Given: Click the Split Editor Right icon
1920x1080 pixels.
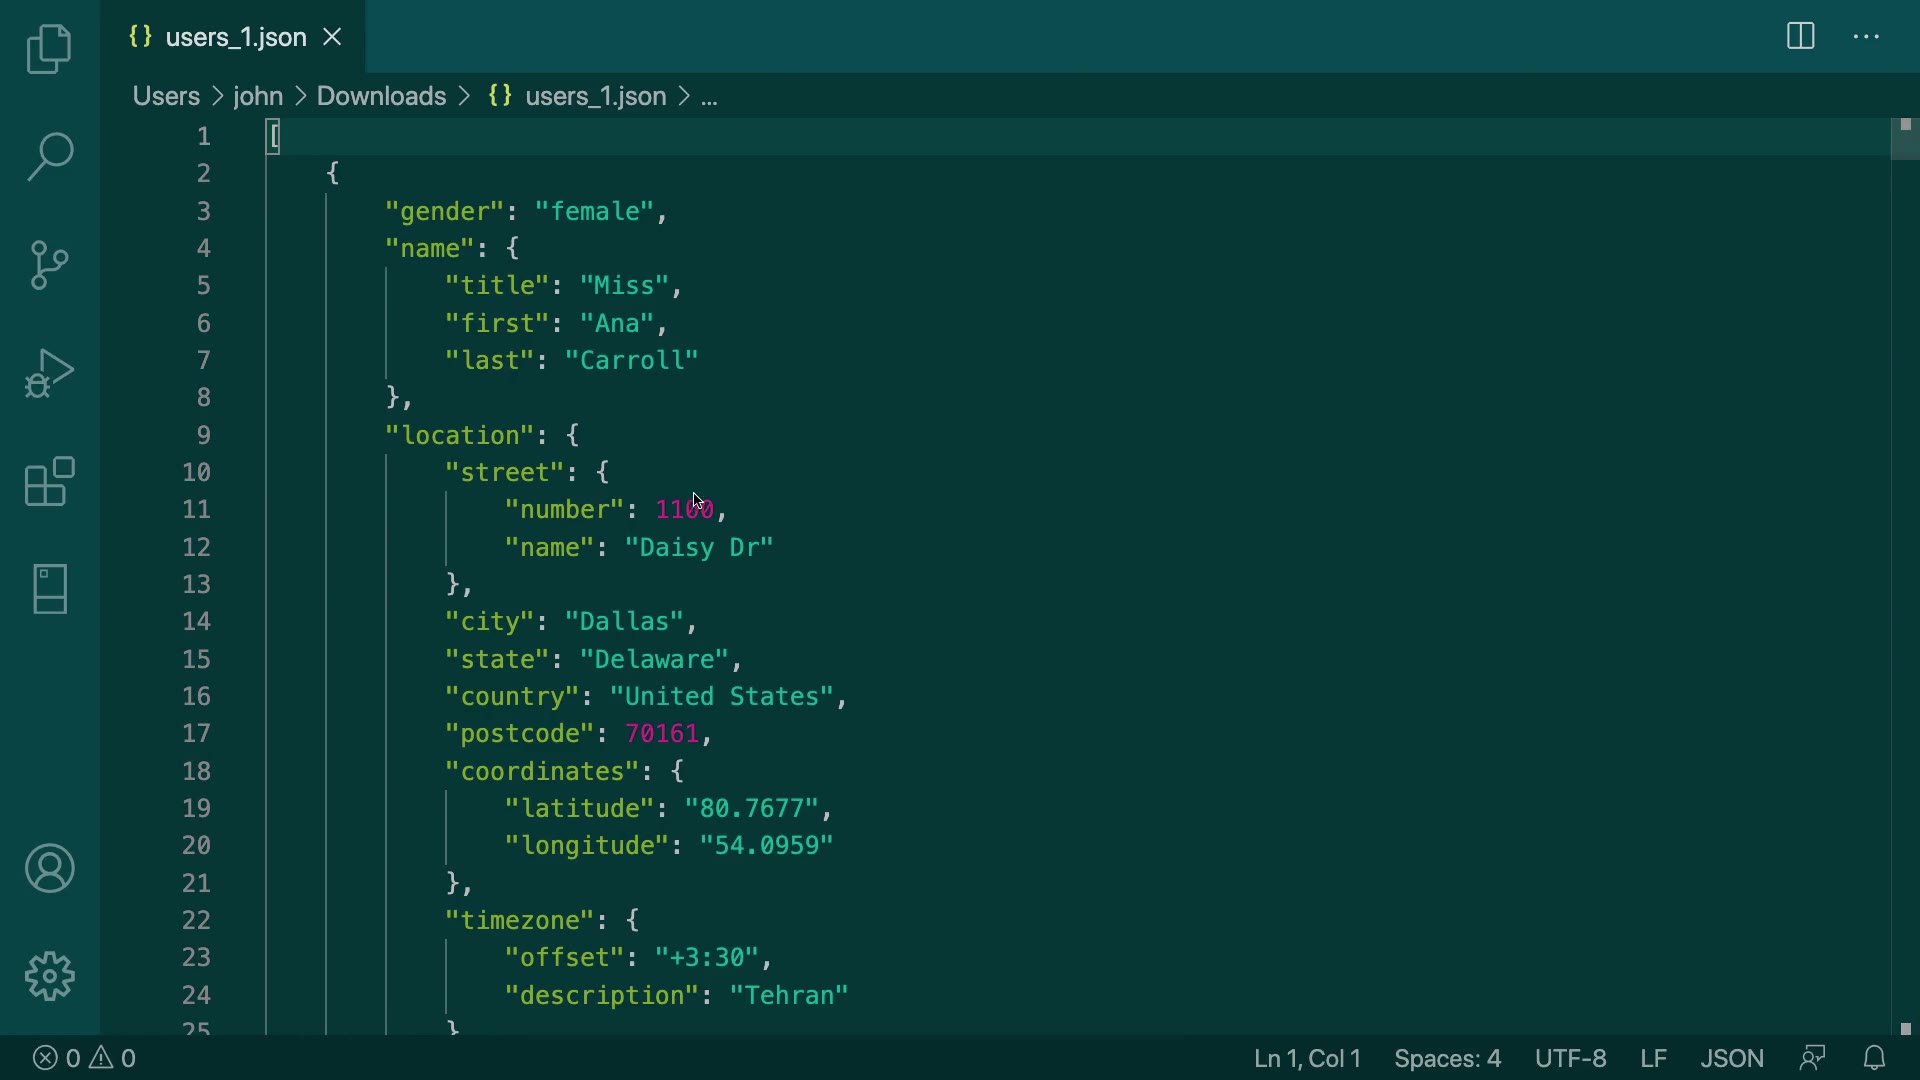Looking at the screenshot, I should (x=1800, y=37).
